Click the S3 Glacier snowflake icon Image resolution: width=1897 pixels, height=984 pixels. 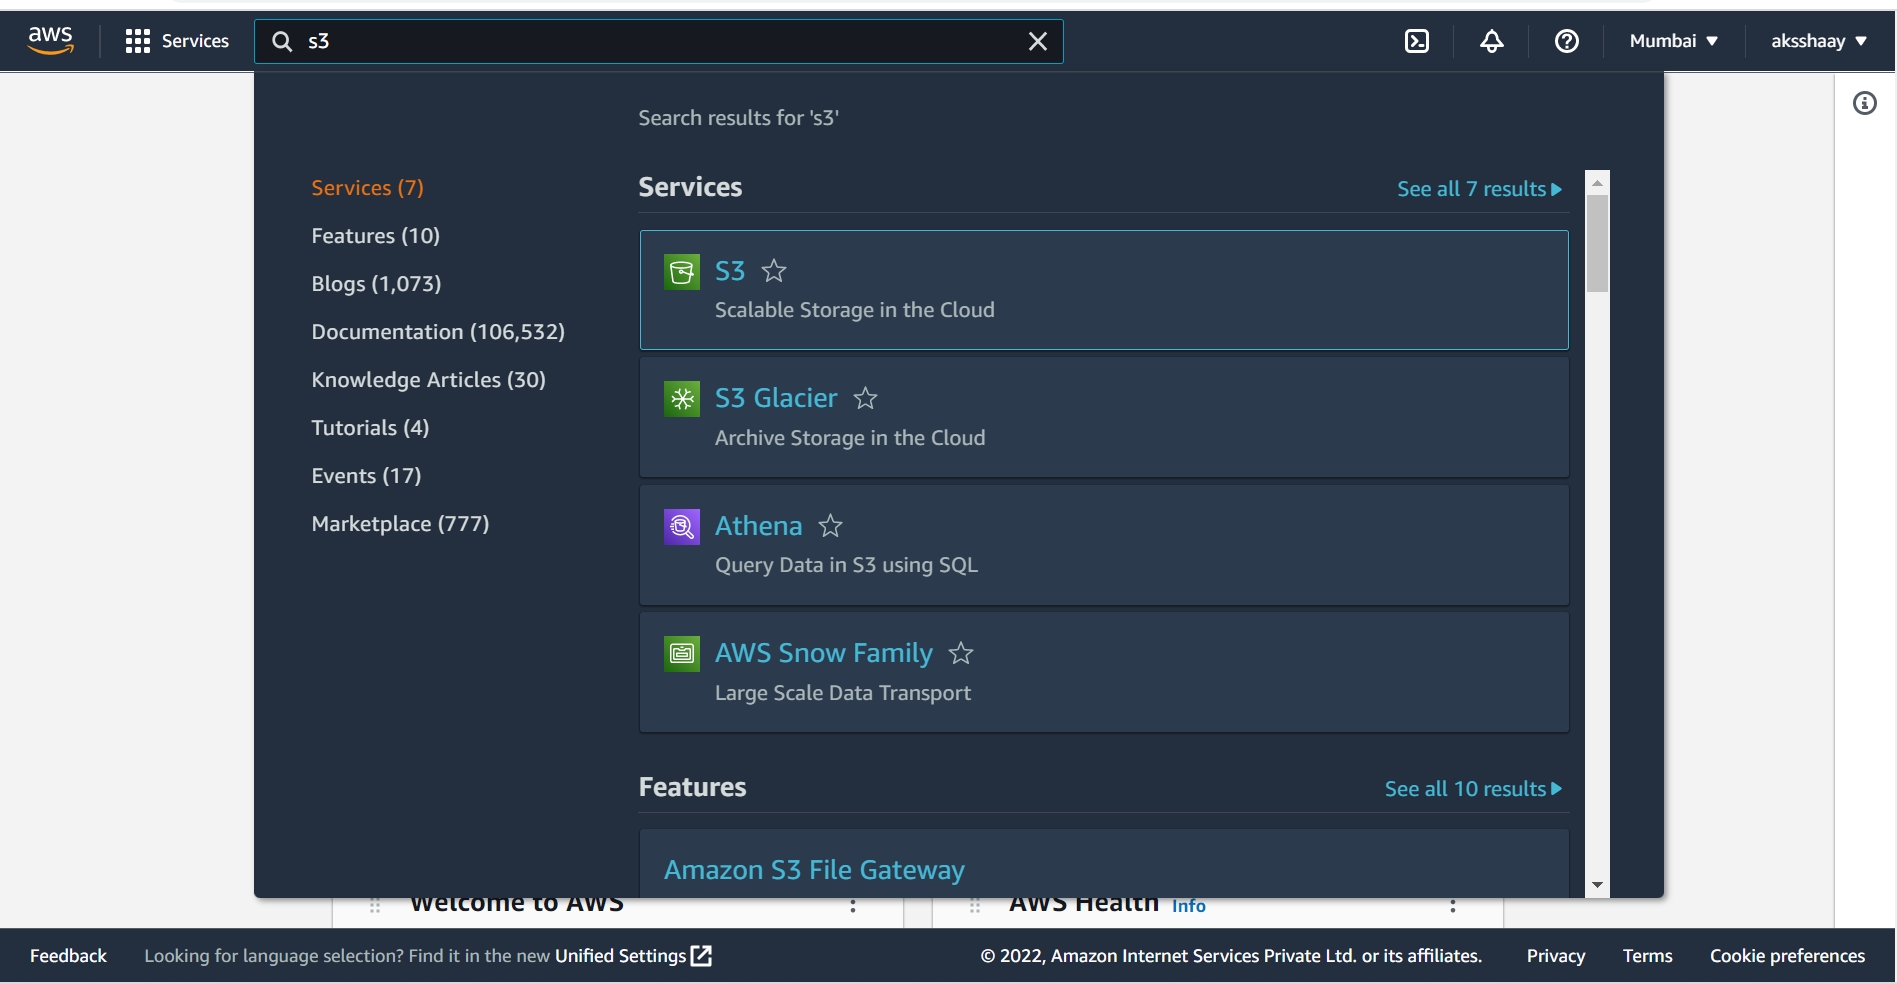[x=682, y=399]
